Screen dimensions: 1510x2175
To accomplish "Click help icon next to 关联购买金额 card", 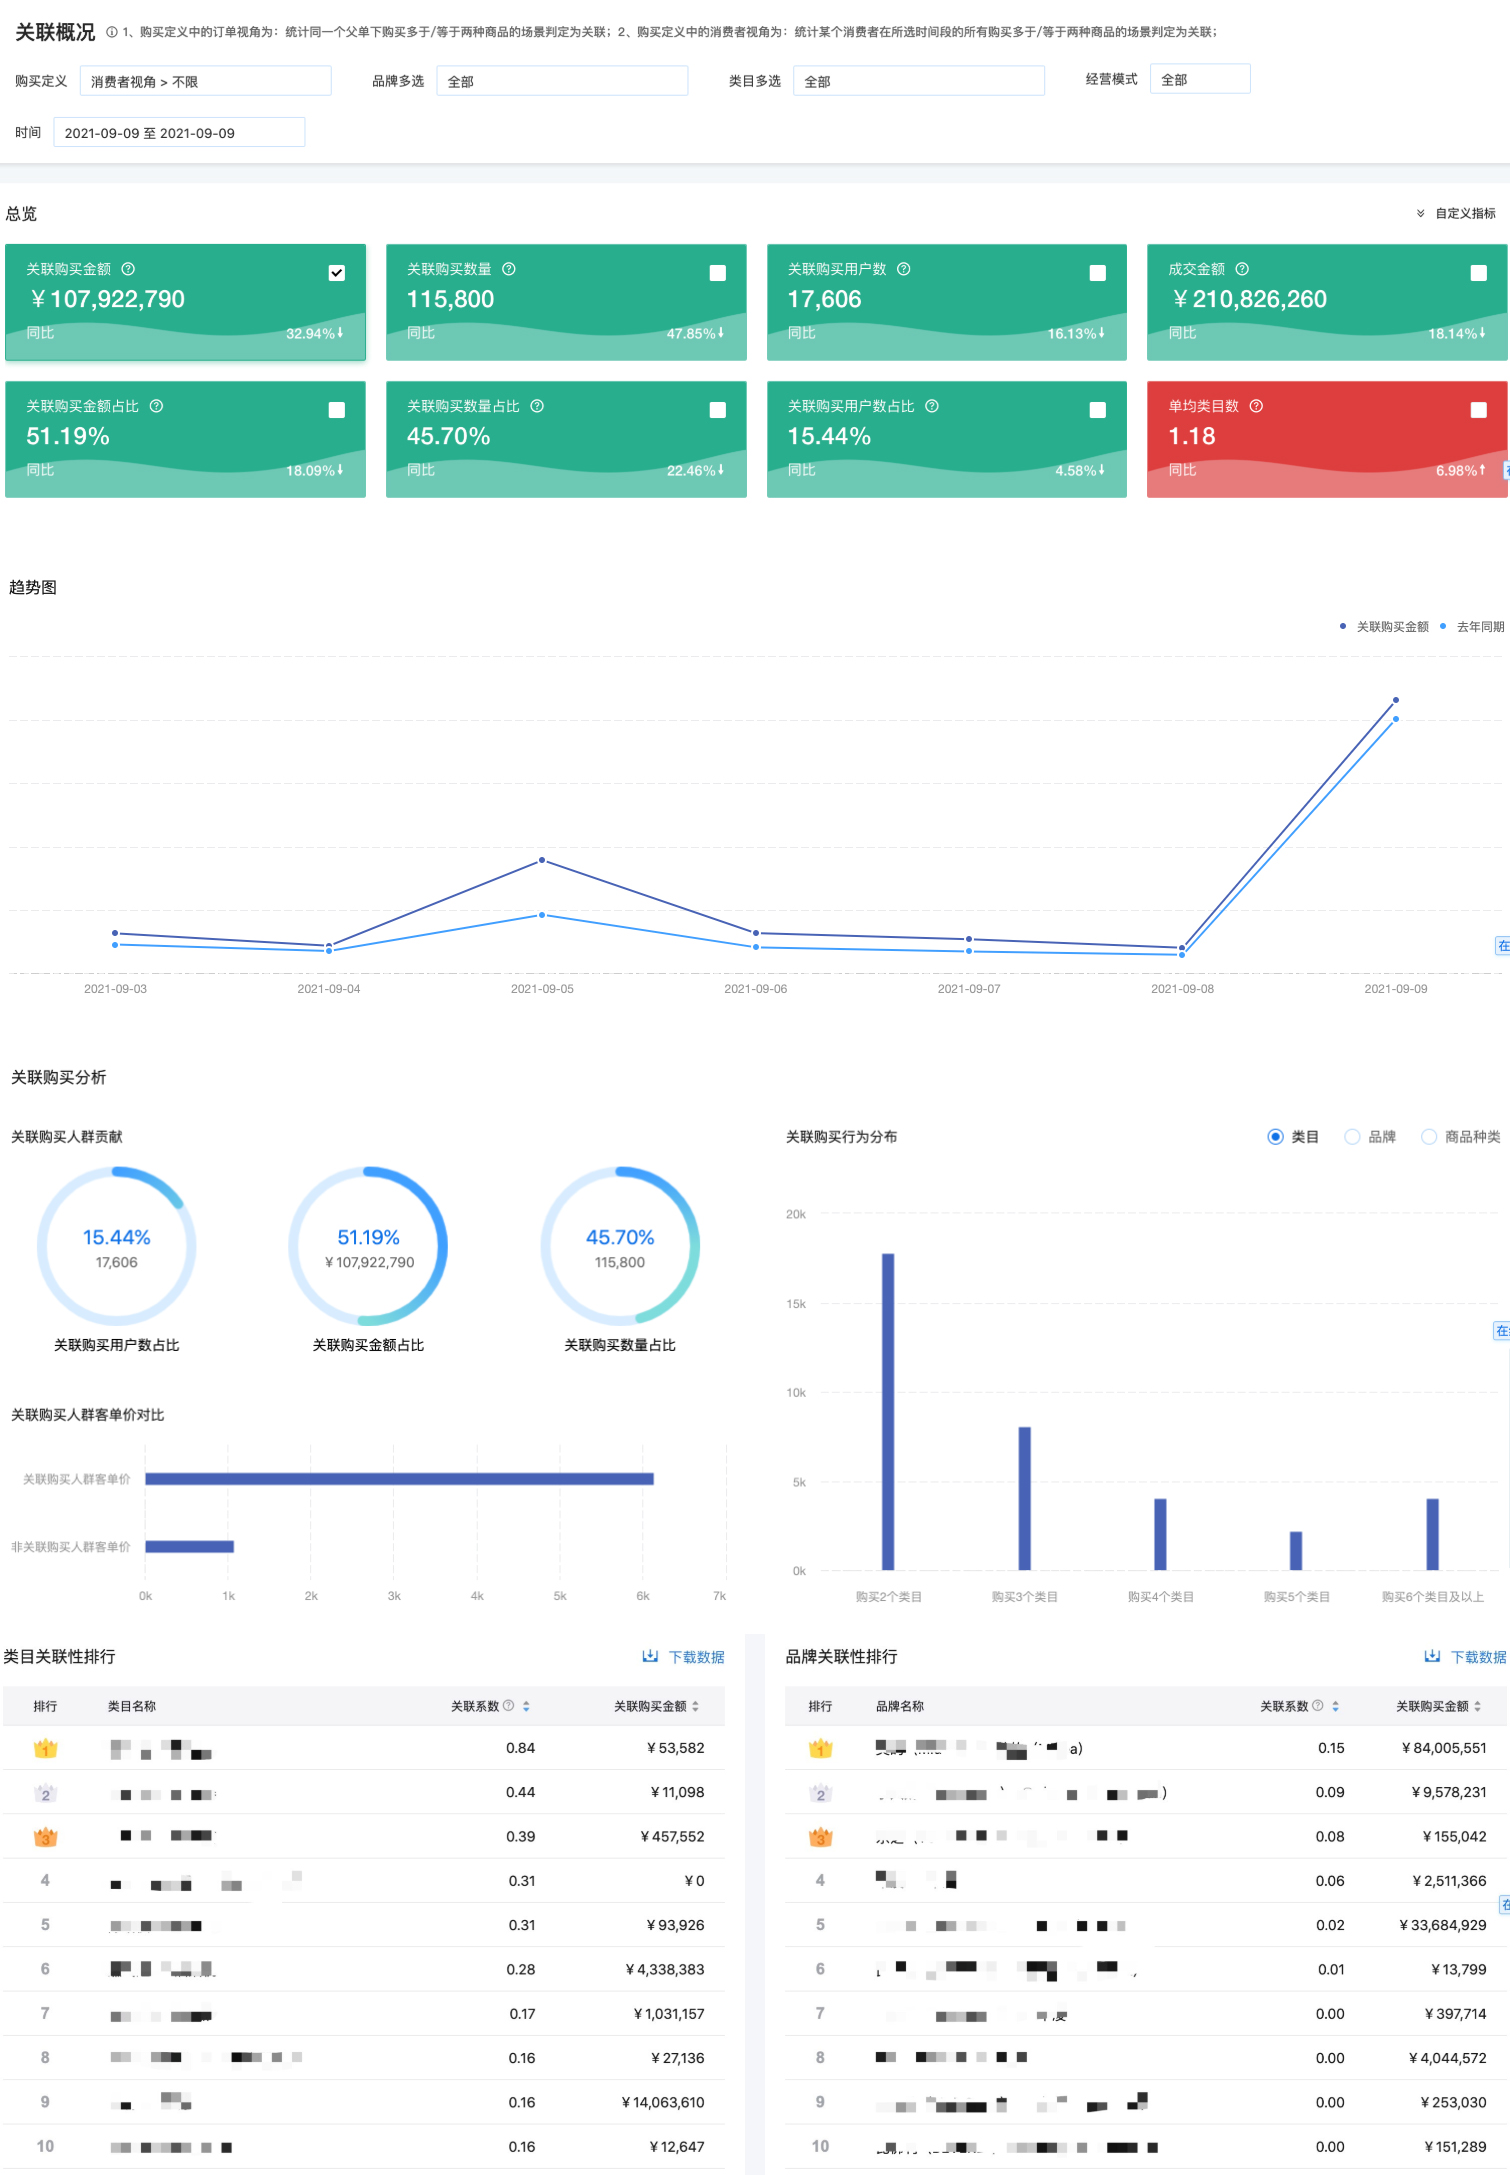I will [x=128, y=269].
